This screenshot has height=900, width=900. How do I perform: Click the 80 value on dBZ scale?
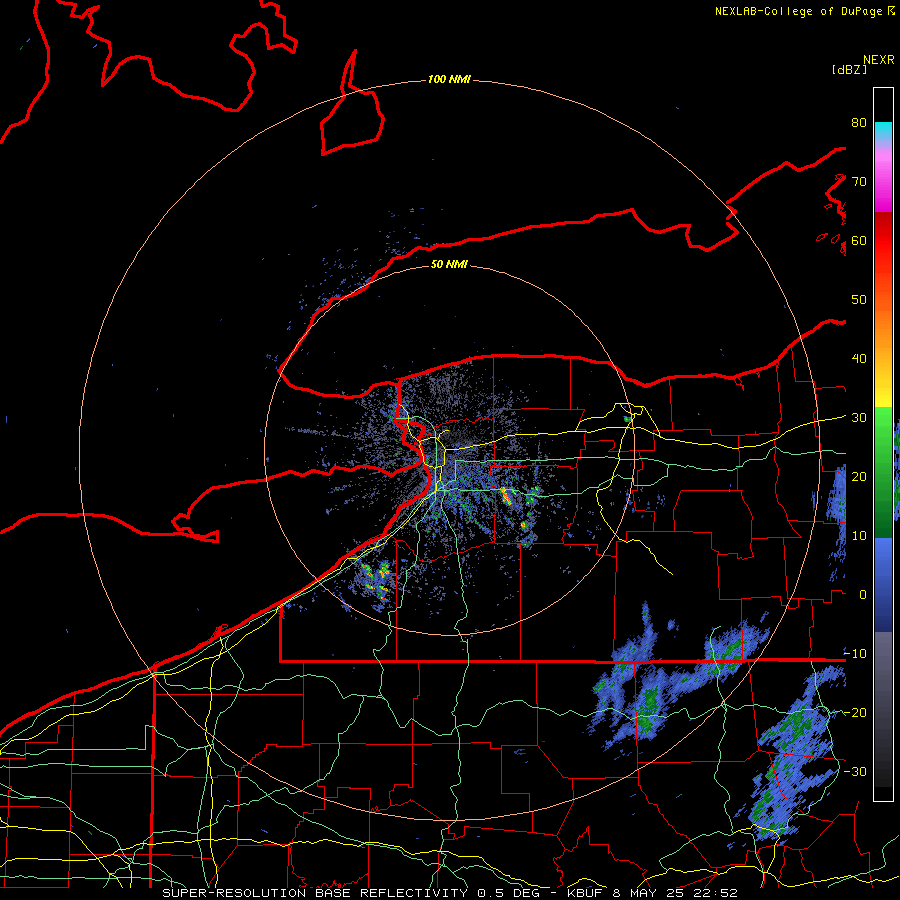pyautogui.click(x=859, y=122)
